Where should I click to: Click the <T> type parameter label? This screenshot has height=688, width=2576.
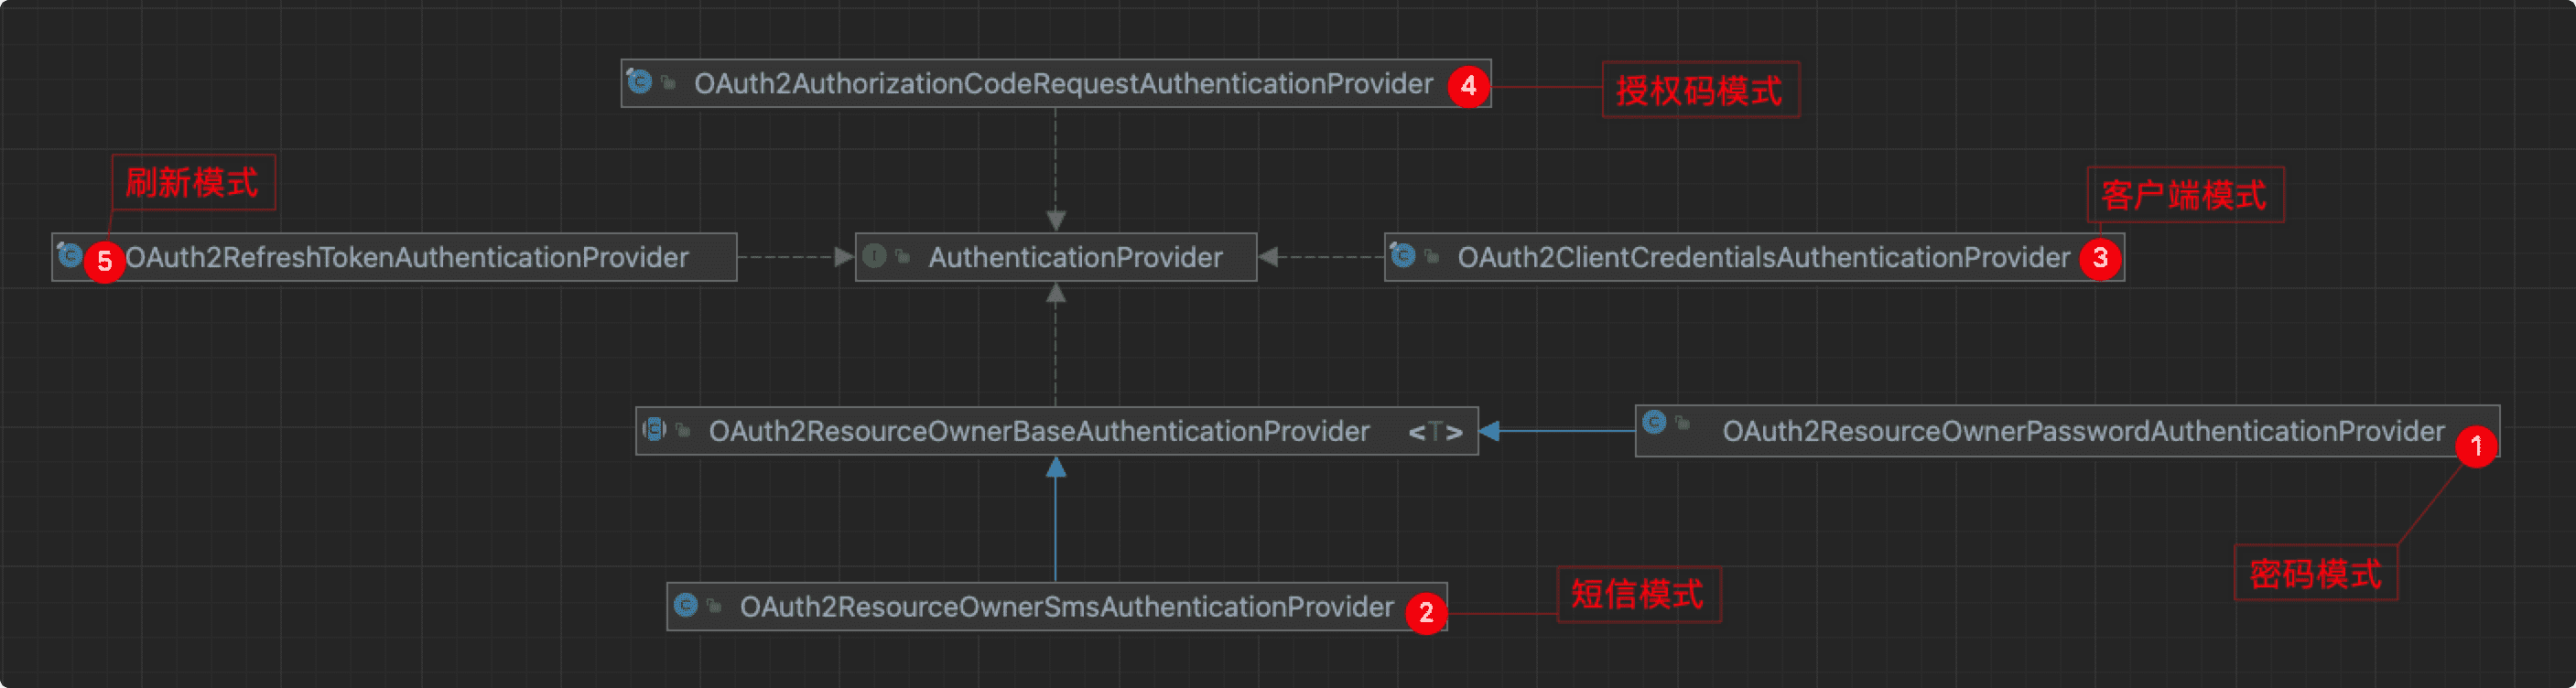tap(1436, 432)
